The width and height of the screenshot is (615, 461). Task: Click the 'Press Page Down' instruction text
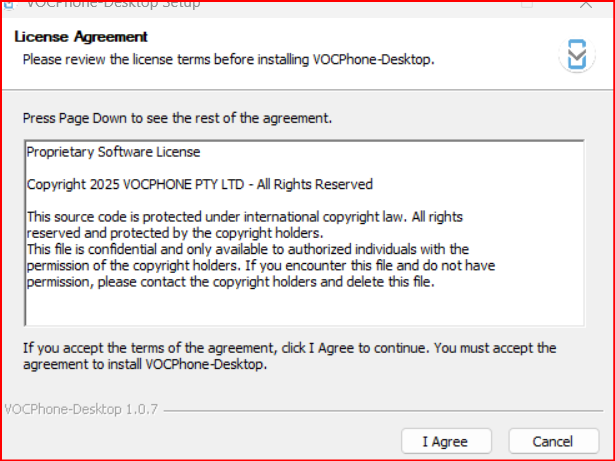pos(177,118)
